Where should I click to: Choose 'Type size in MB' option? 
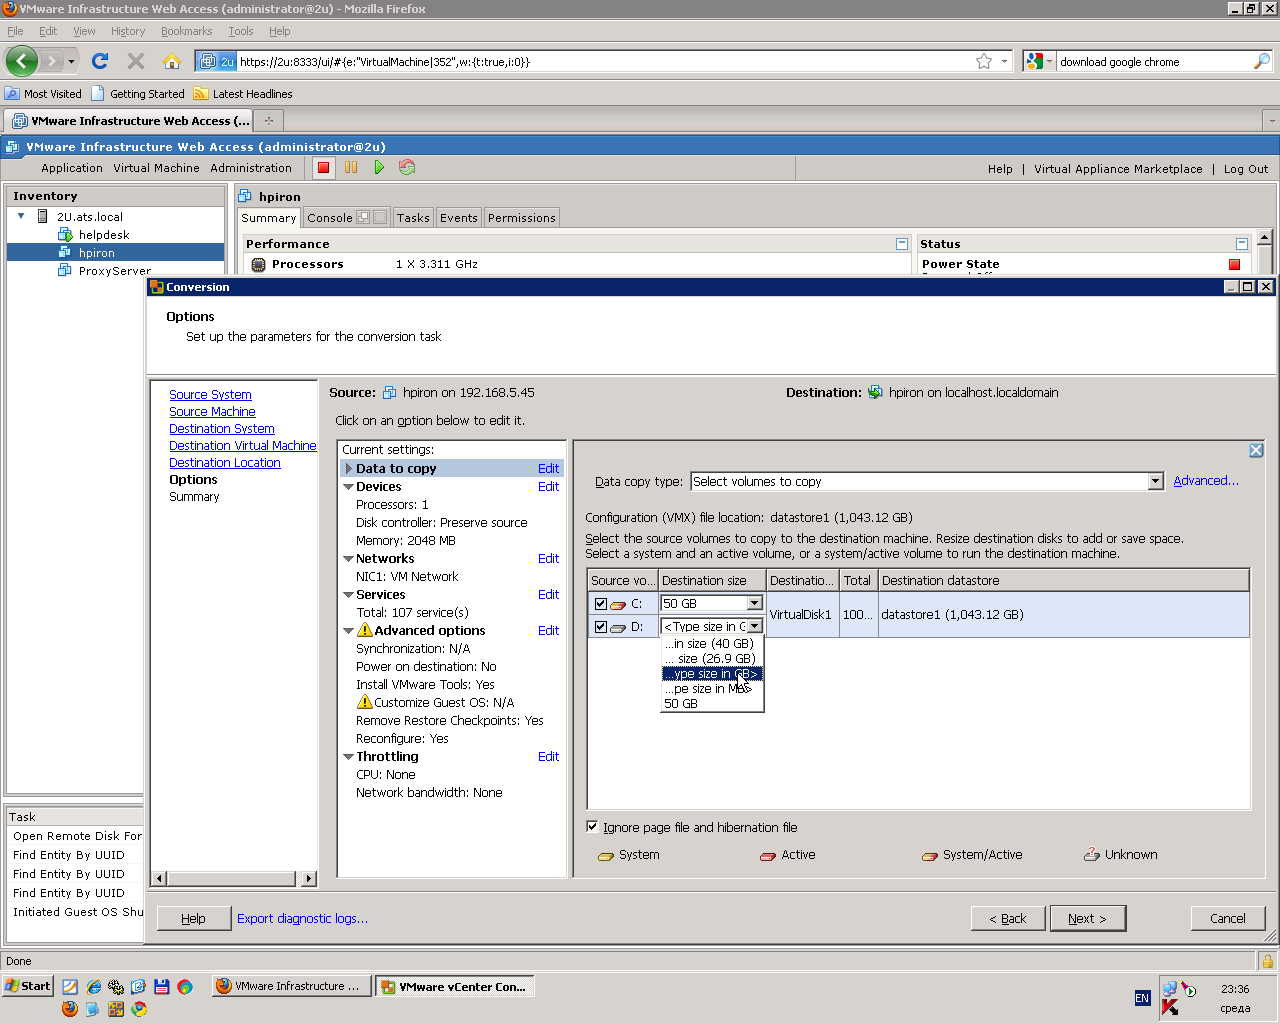click(712, 689)
